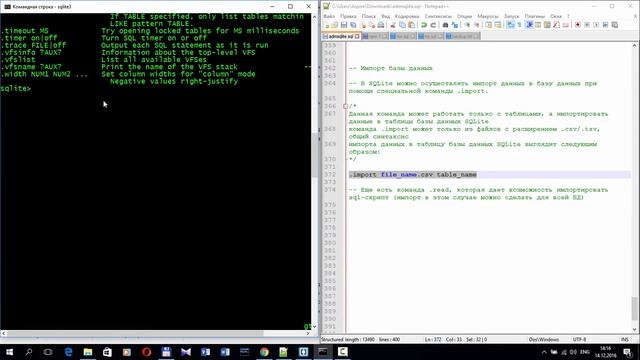This screenshot has height=360, width=640.
Task: Open Task View on the taskbar
Action: pos(48,352)
